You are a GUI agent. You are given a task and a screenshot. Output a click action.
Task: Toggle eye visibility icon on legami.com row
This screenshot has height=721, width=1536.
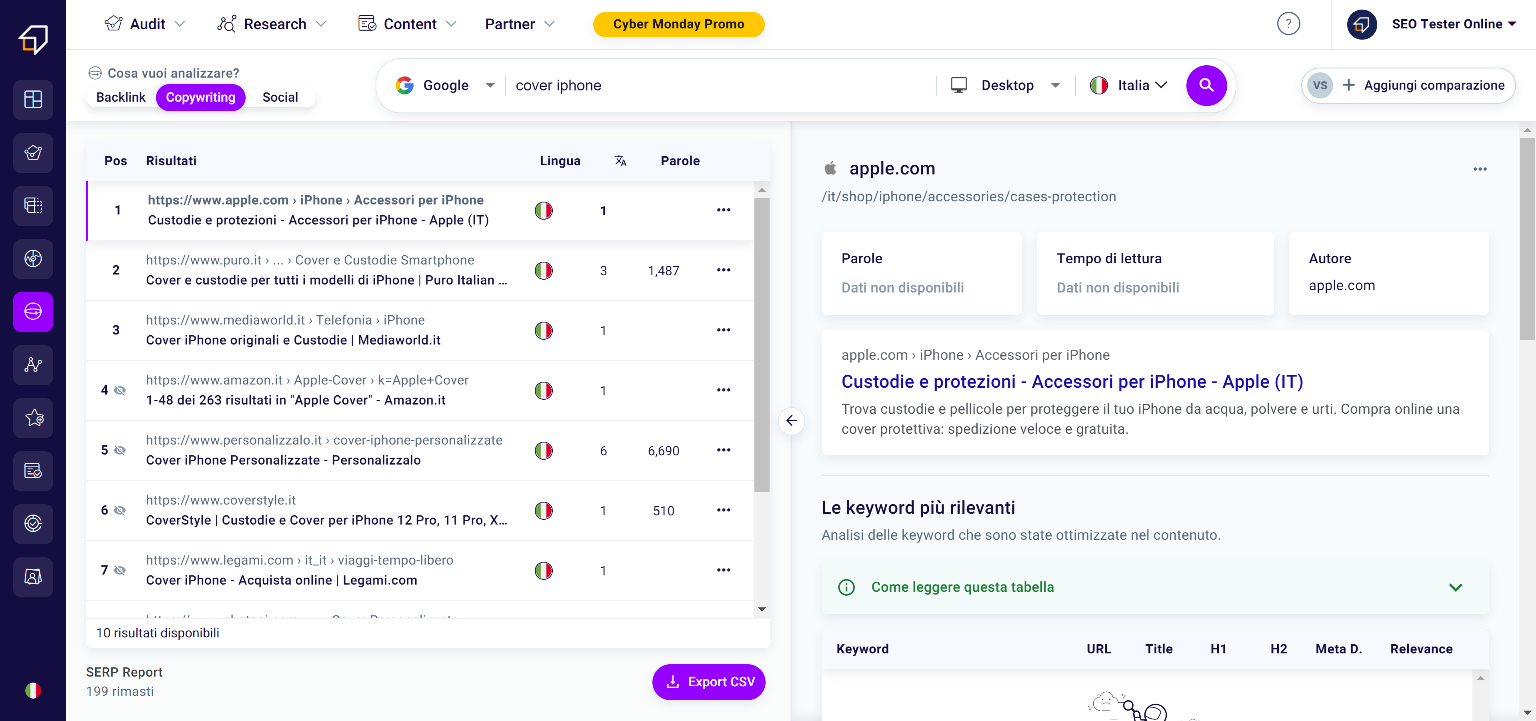[x=120, y=570]
